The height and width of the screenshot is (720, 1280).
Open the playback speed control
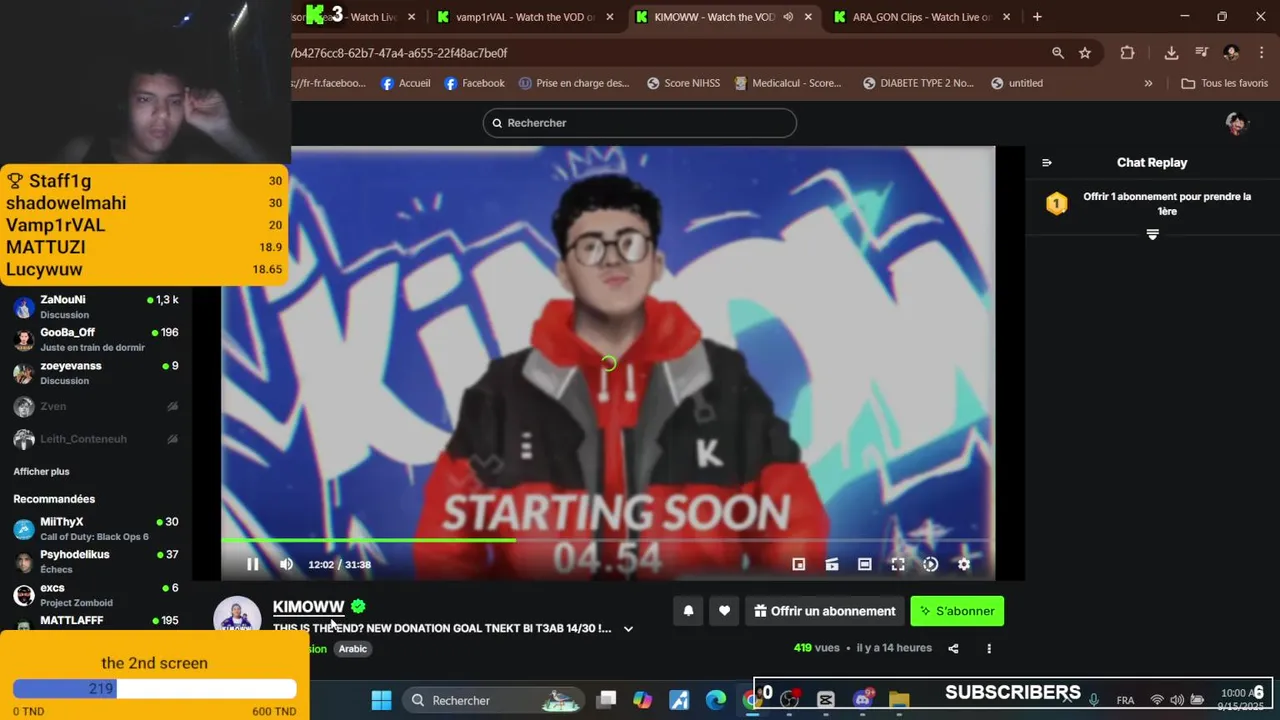[931, 564]
